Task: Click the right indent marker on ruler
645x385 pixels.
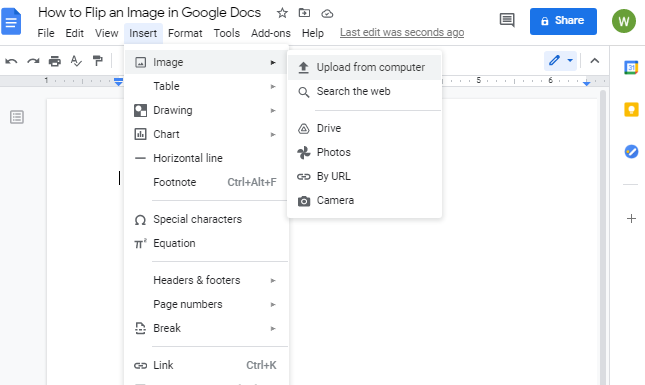Action: tap(587, 83)
